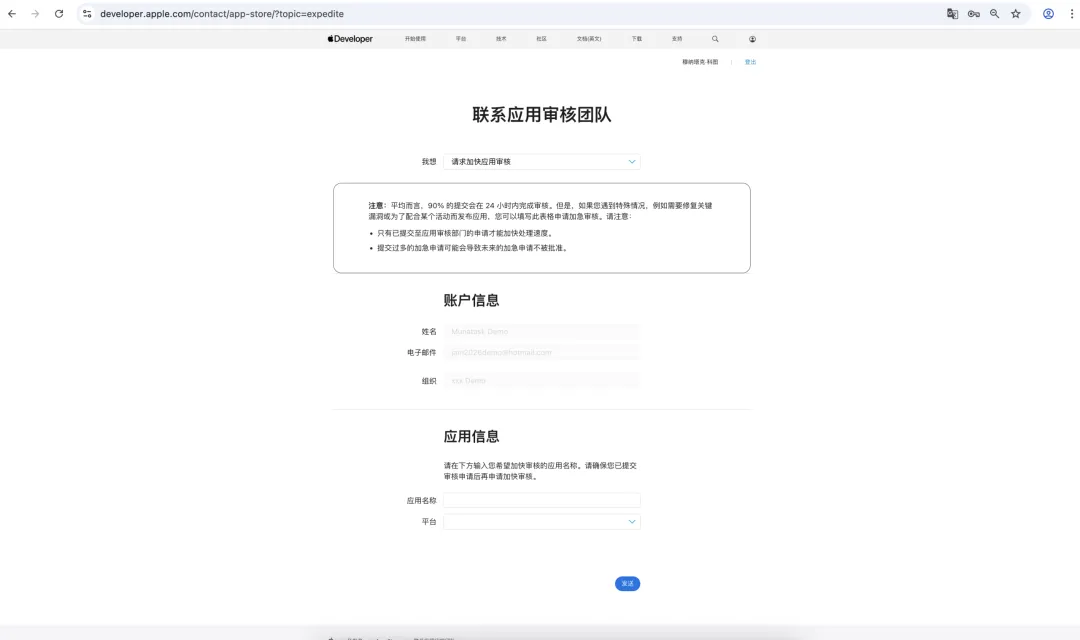Click the 组织 organization field
1080x640 pixels.
[x=542, y=380]
